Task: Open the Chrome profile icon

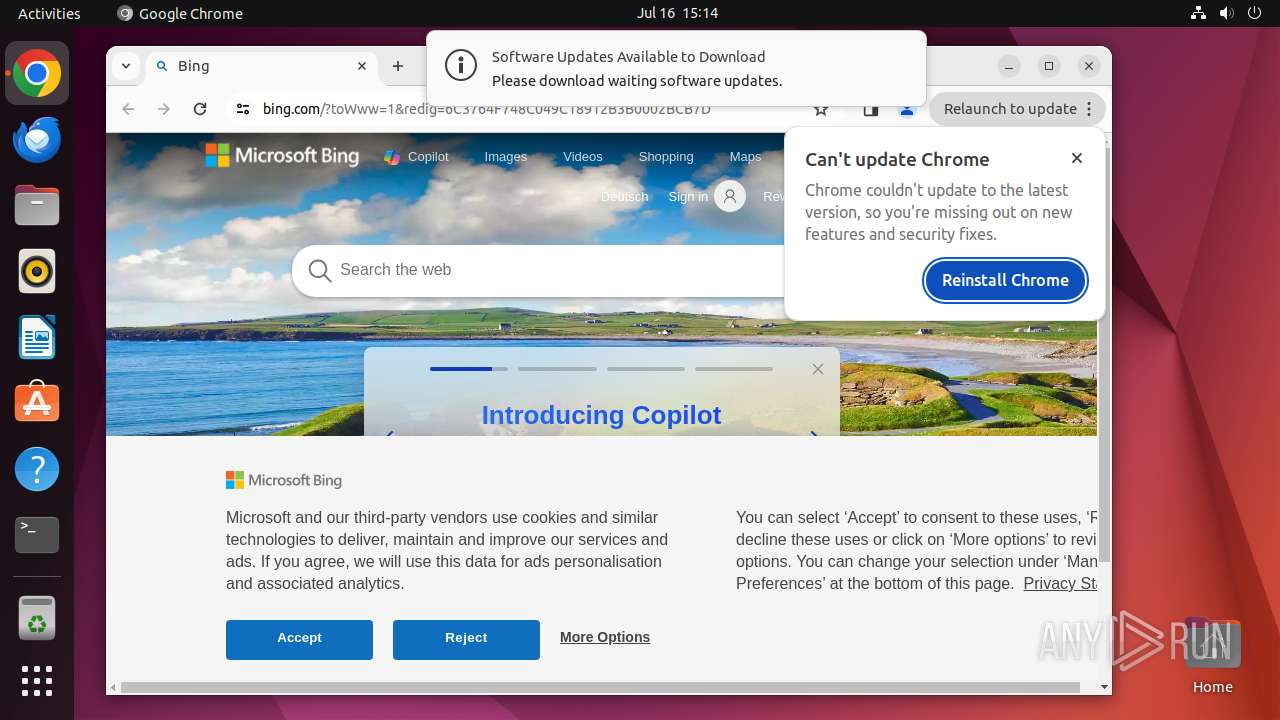Action: [907, 110]
